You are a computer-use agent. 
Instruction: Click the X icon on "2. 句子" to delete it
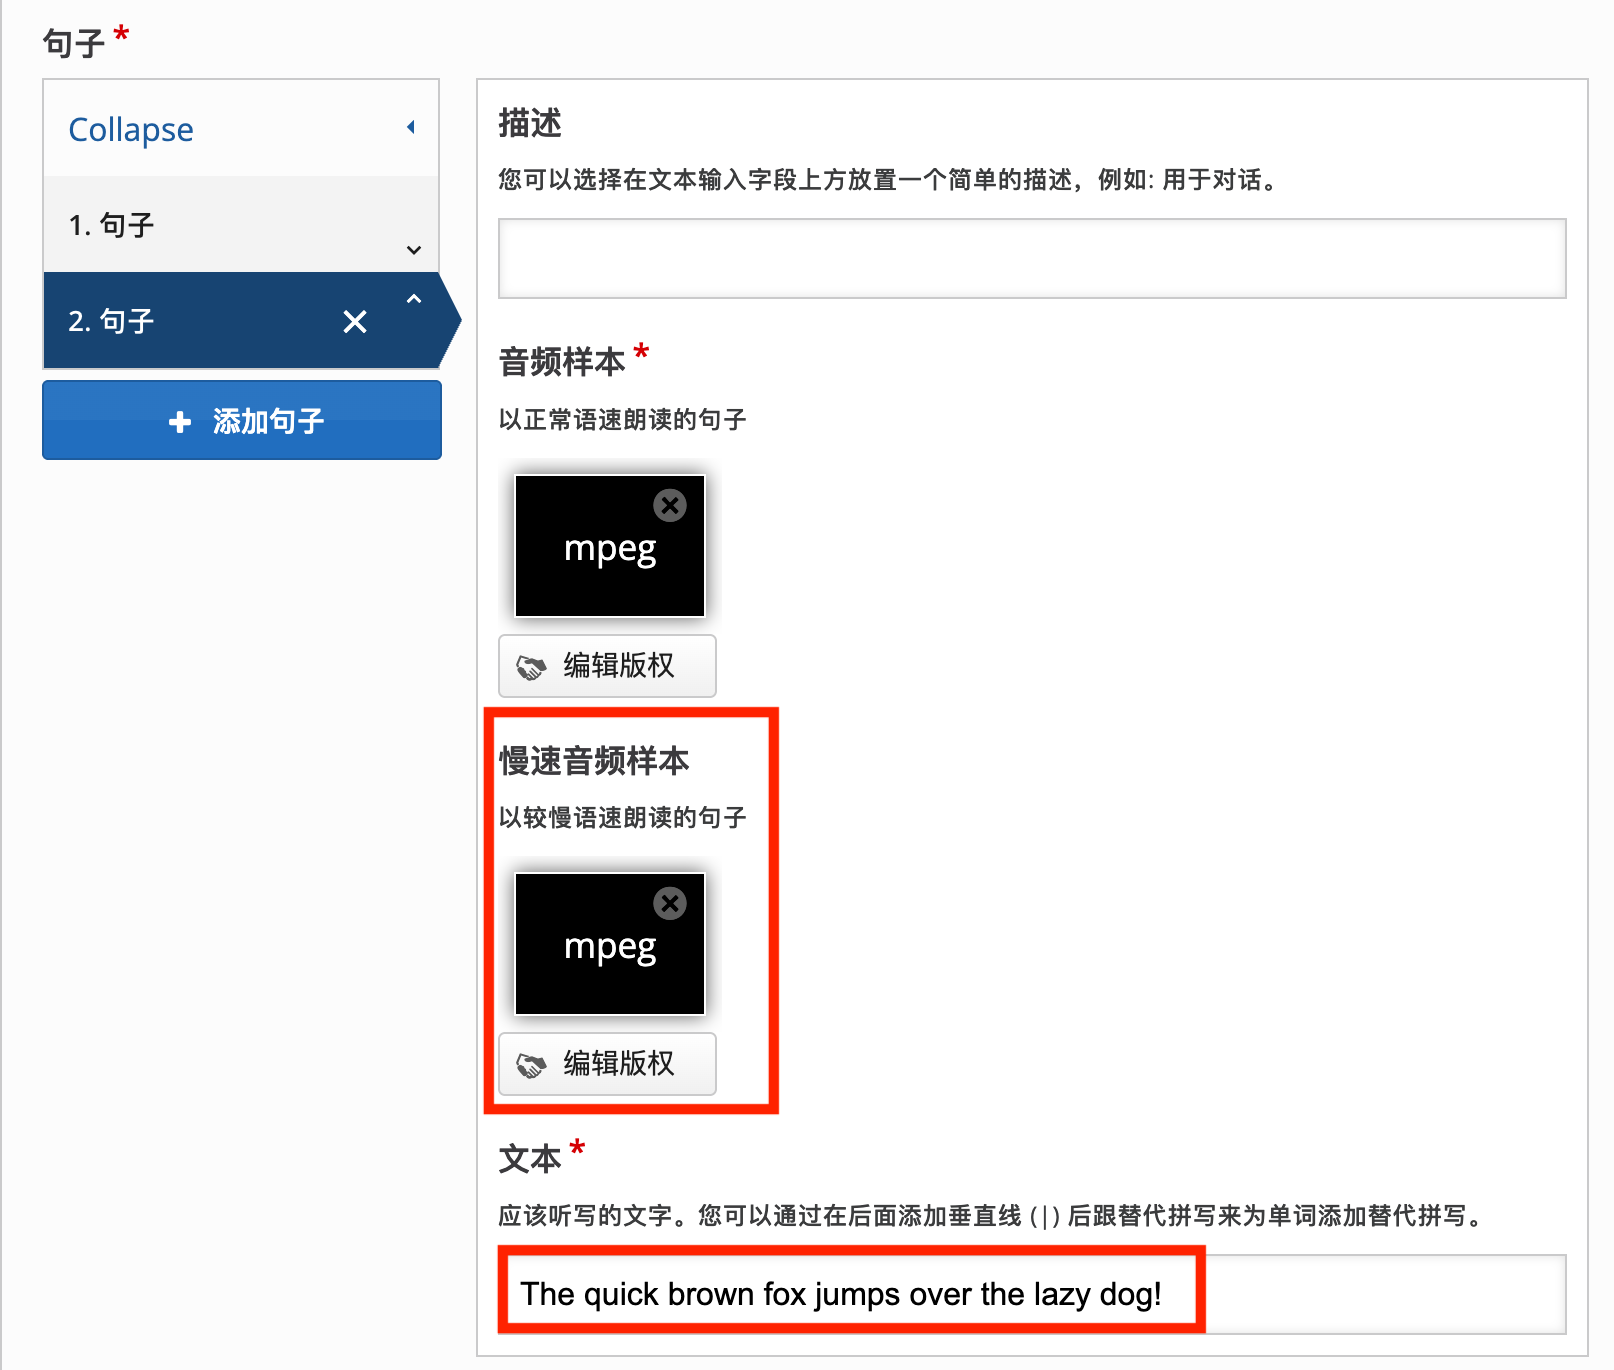(x=355, y=322)
